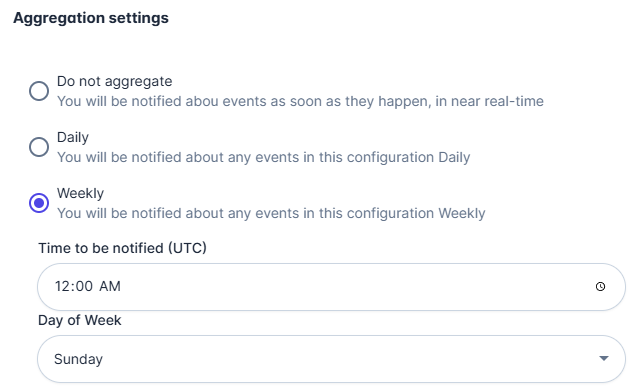Click the Aggregation settings heading
The width and height of the screenshot is (634, 391).
click(x=91, y=18)
